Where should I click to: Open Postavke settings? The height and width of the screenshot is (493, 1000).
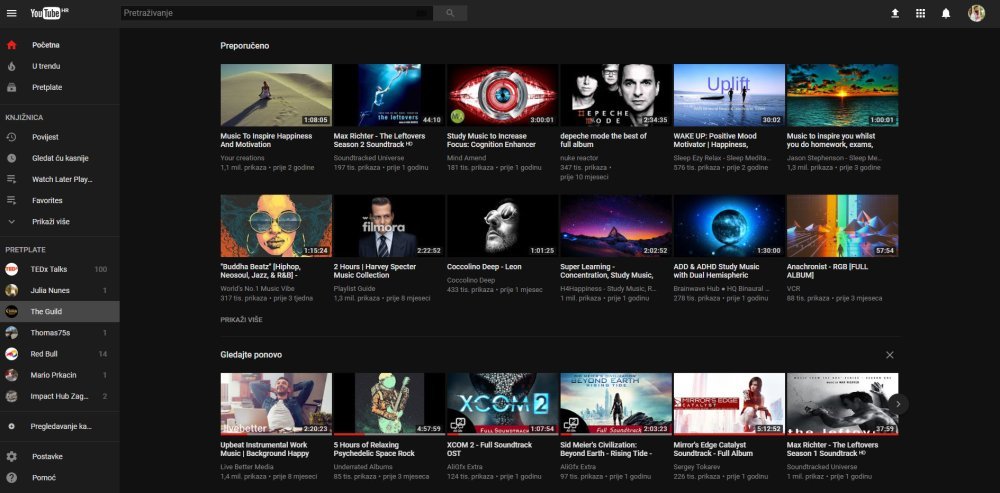[60, 457]
